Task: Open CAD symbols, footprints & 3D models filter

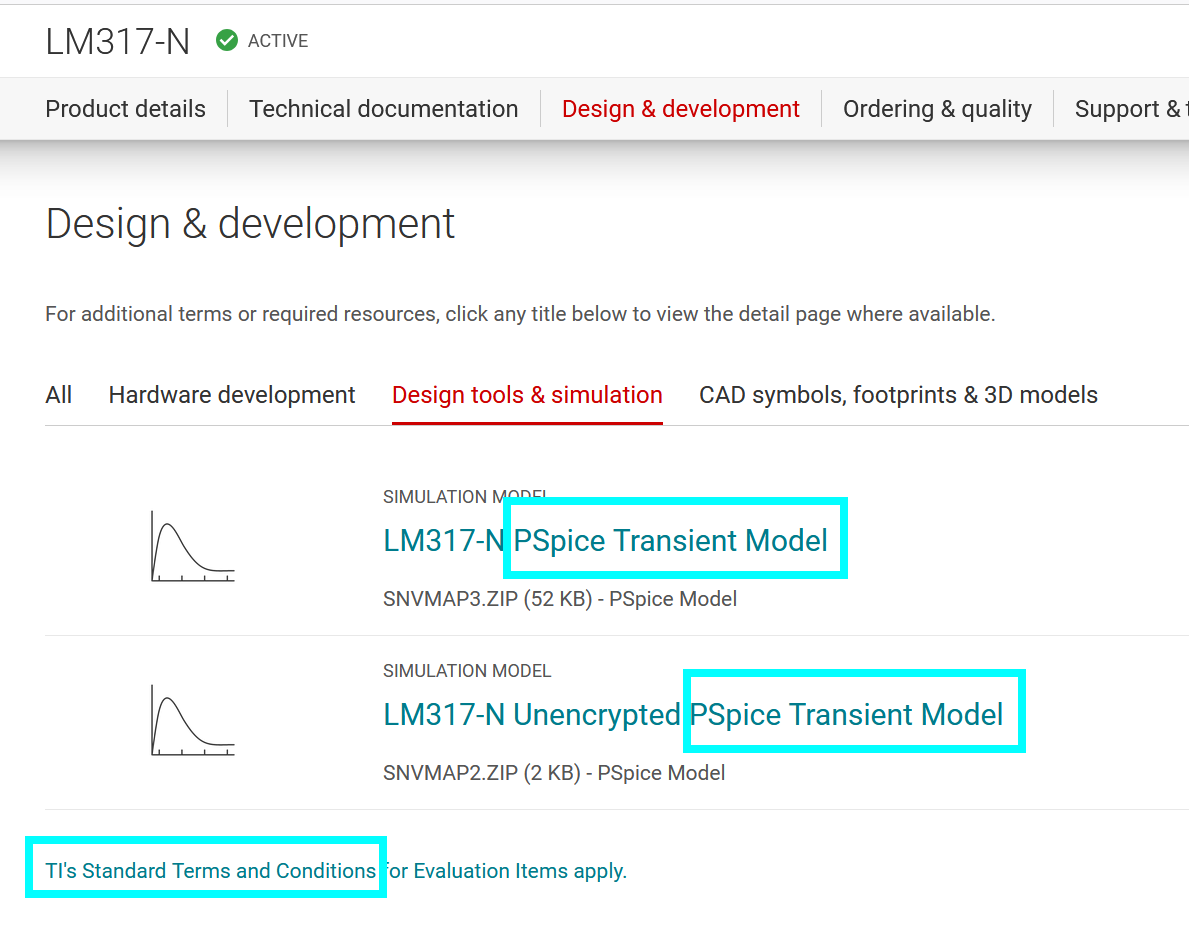Action: coord(898,395)
